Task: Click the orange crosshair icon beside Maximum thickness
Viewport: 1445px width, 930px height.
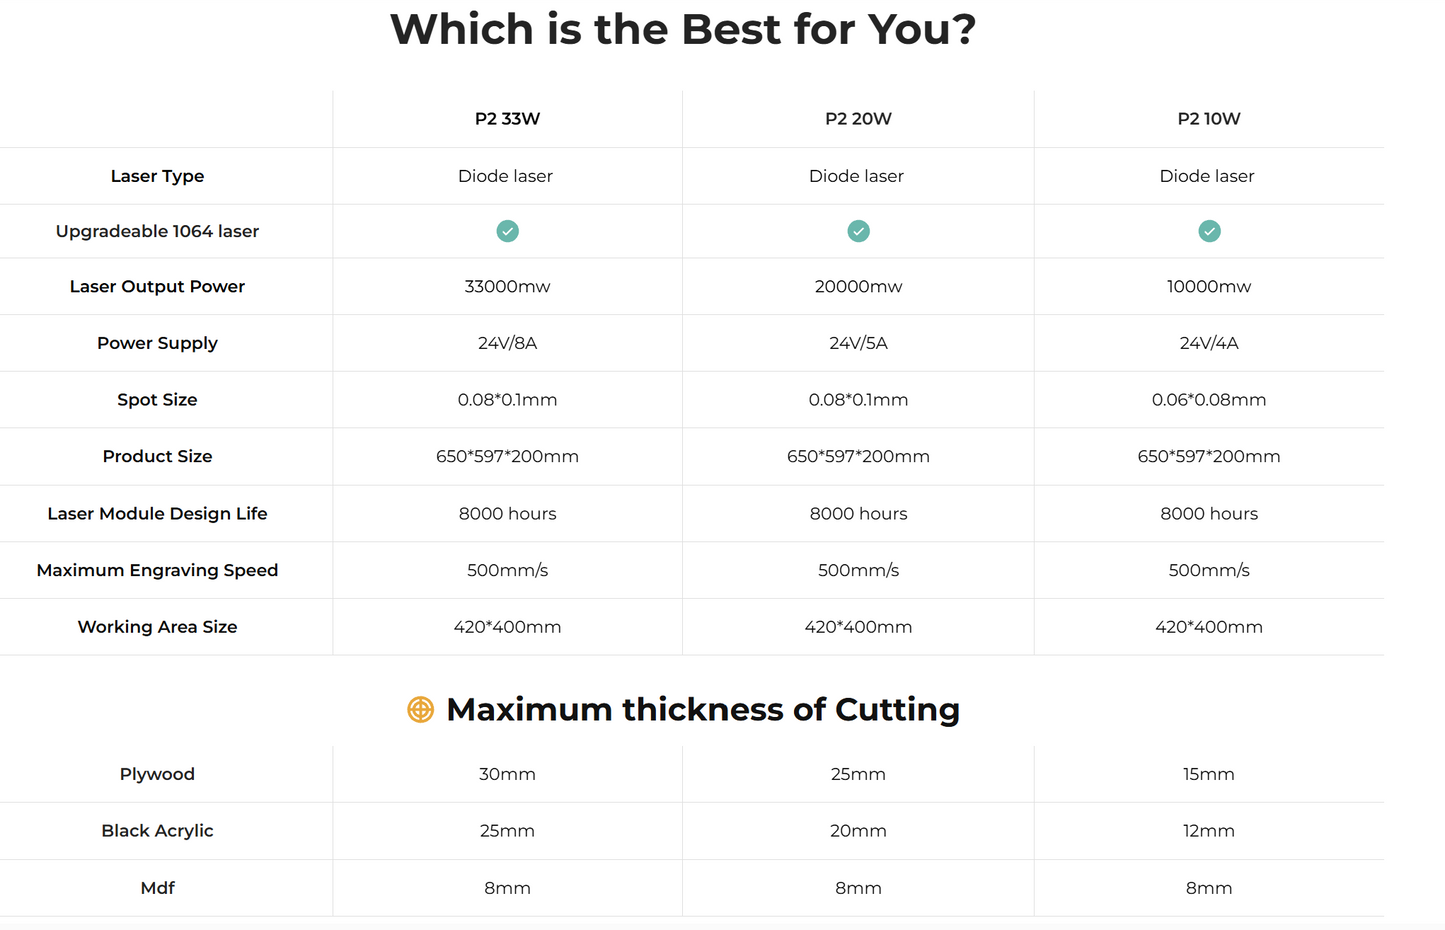Action: coord(421,709)
